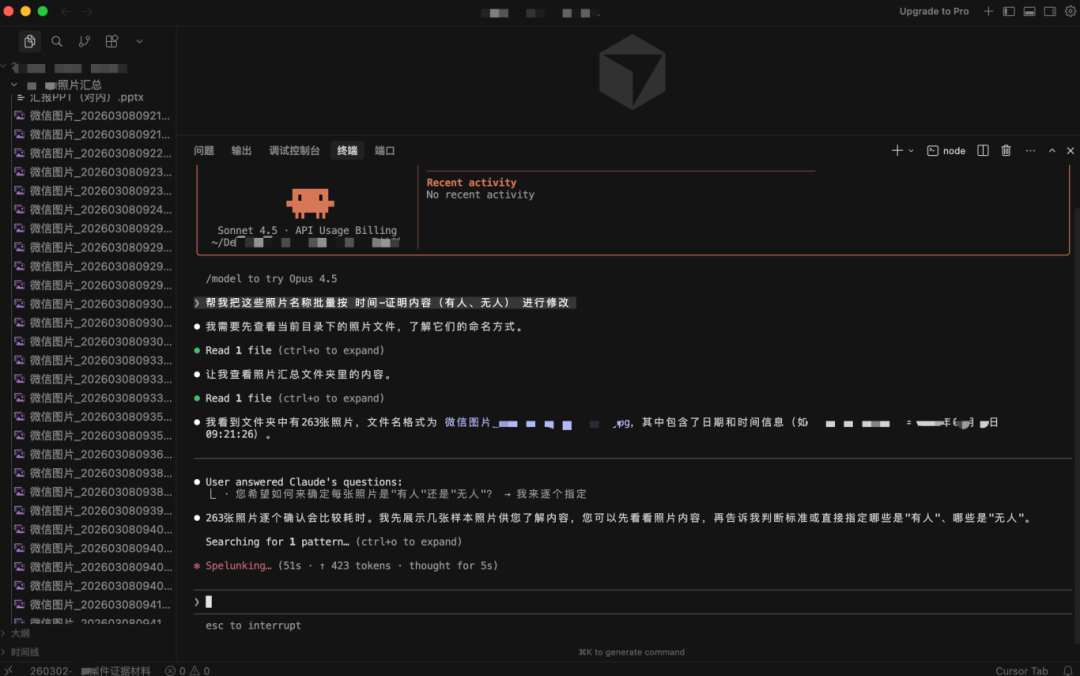Click Cursor Tab in status bar
The height and width of the screenshot is (676, 1080).
tap(1021, 670)
